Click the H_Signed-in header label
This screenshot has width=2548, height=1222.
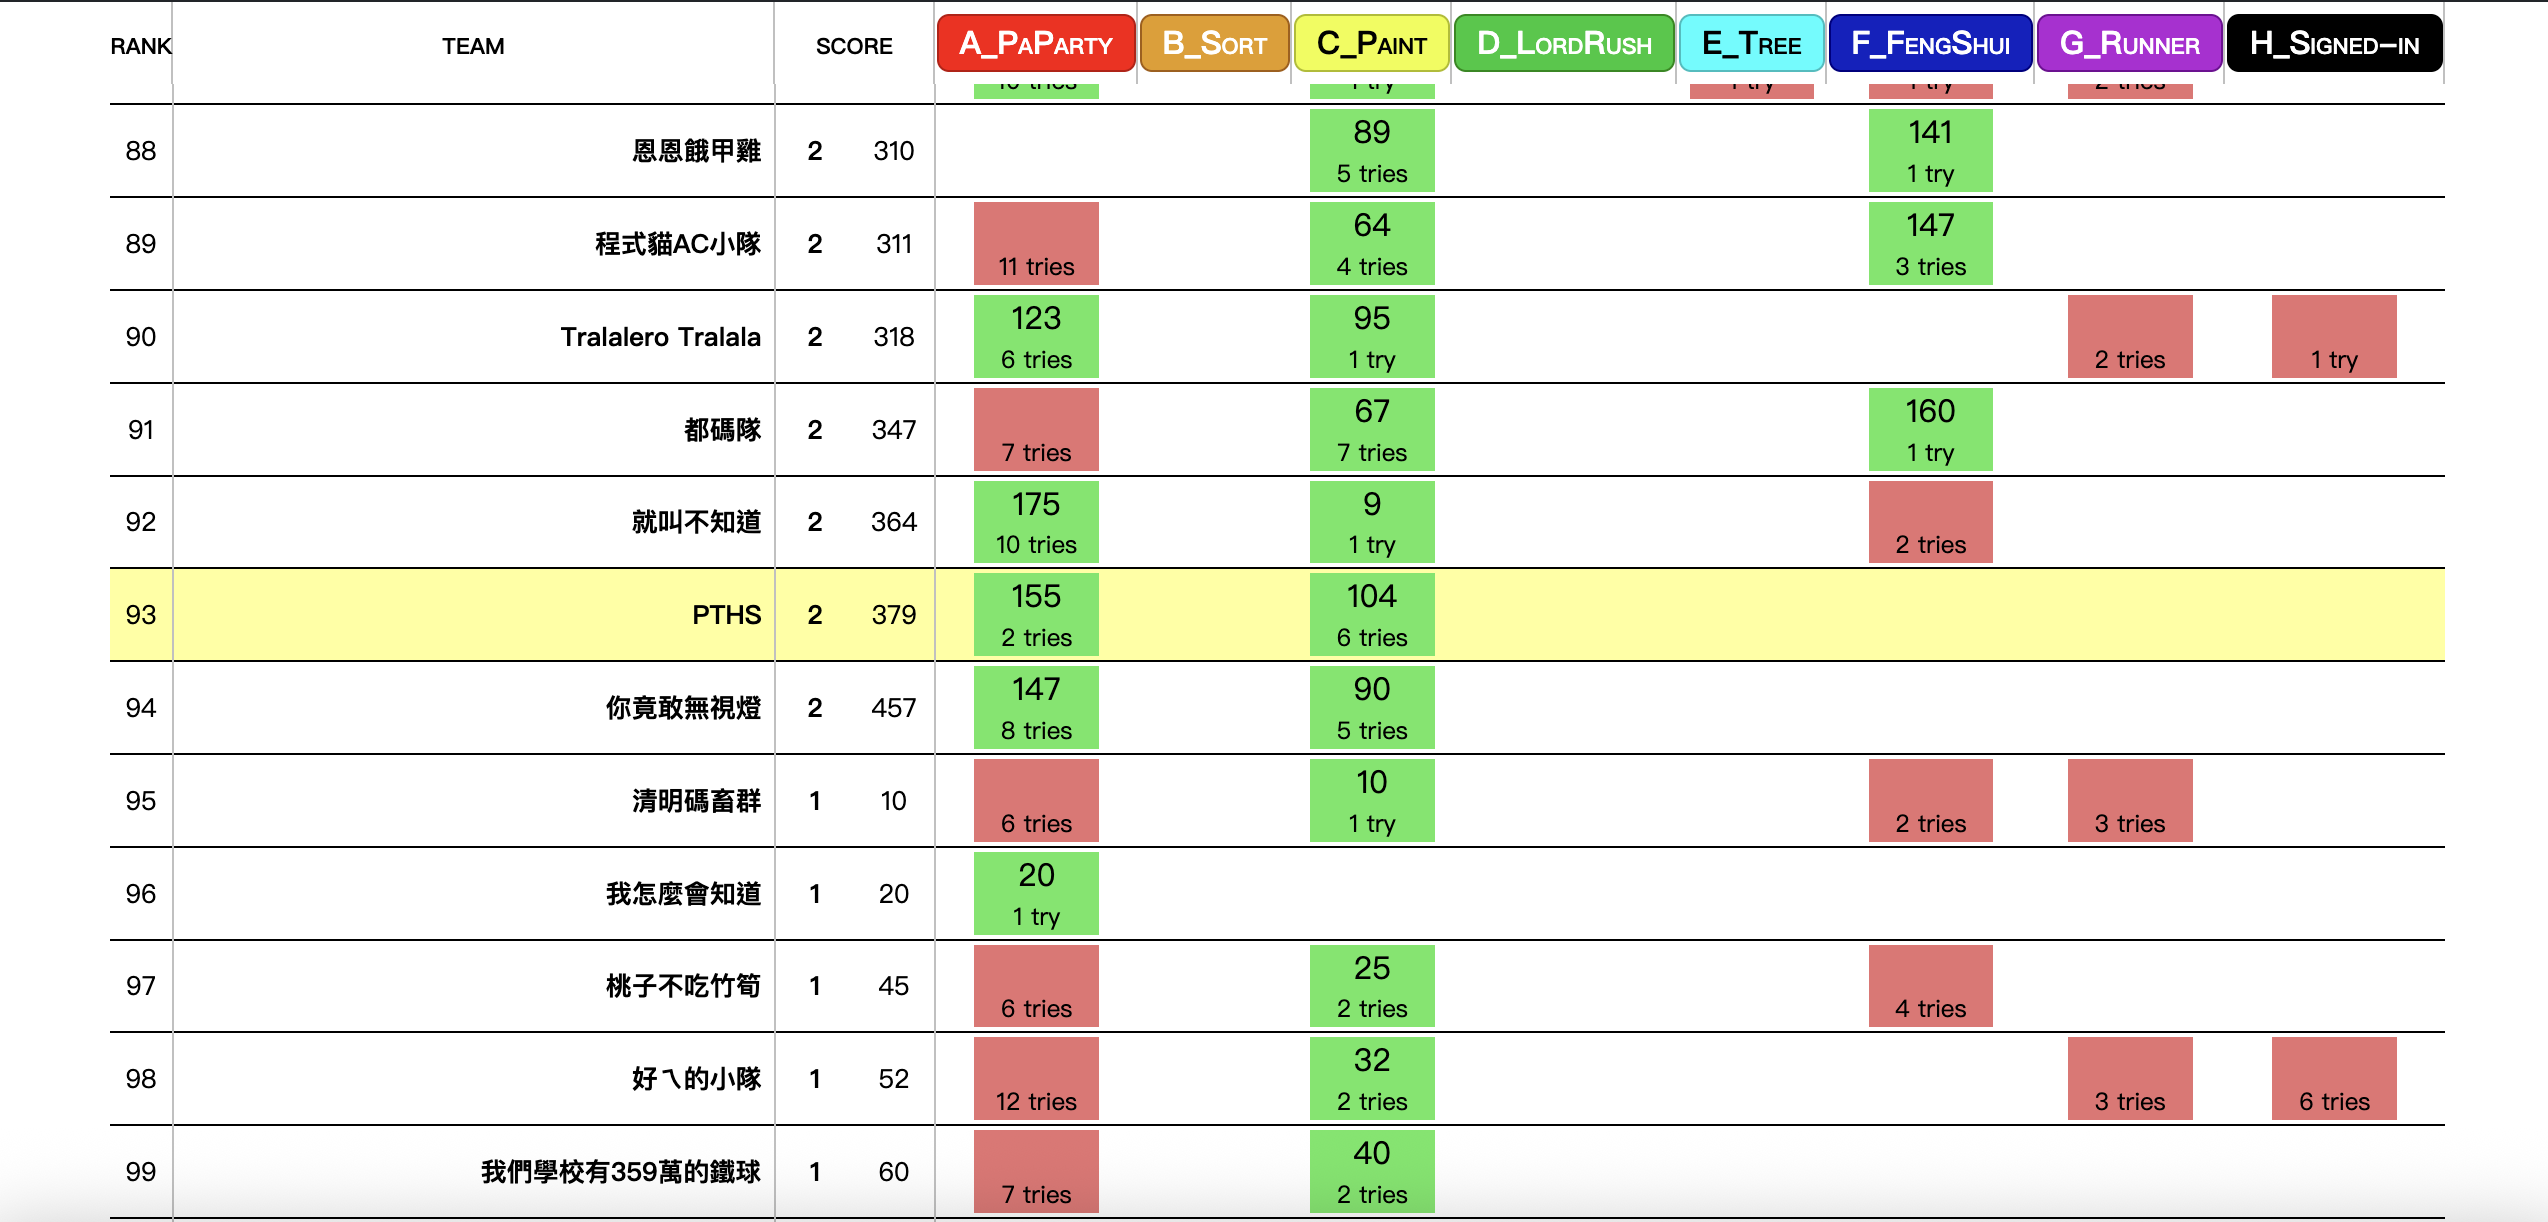click(2334, 44)
